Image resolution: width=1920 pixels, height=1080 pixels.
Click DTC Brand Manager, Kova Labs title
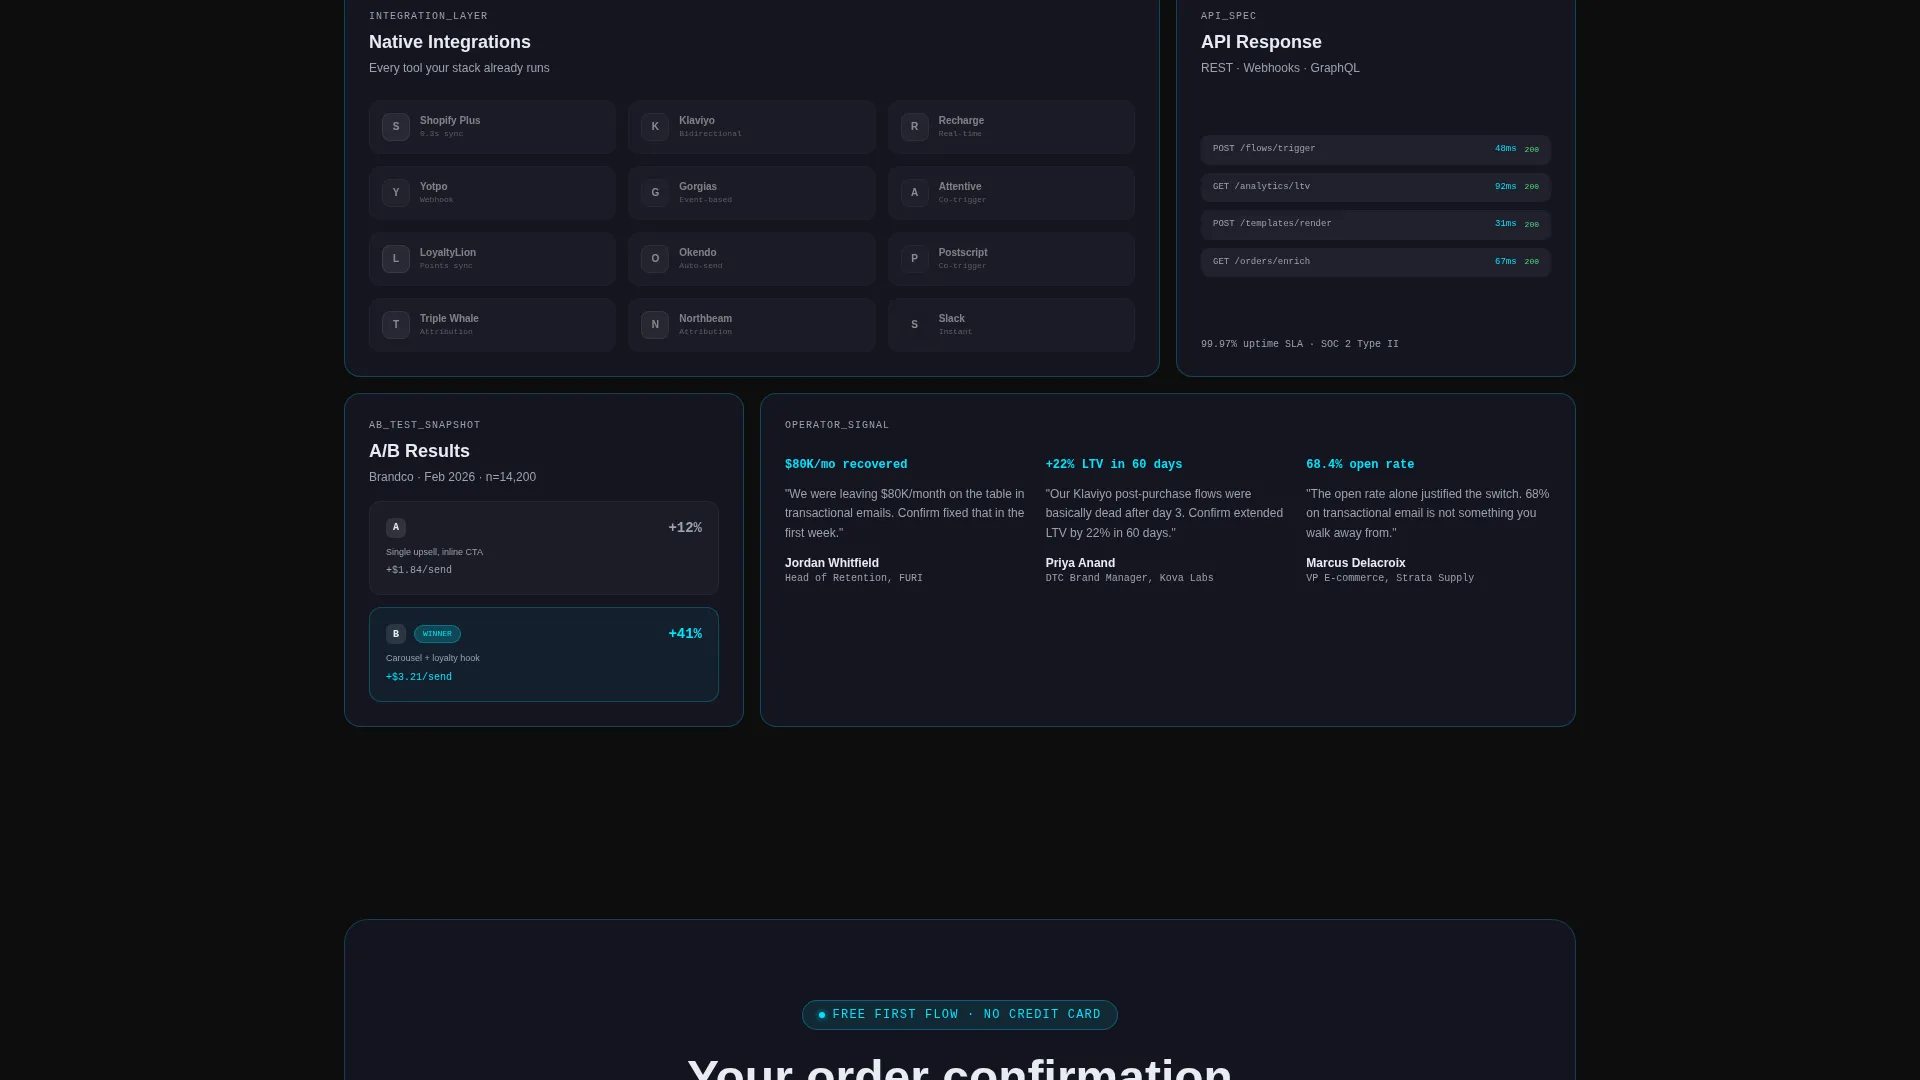tap(1129, 578)
